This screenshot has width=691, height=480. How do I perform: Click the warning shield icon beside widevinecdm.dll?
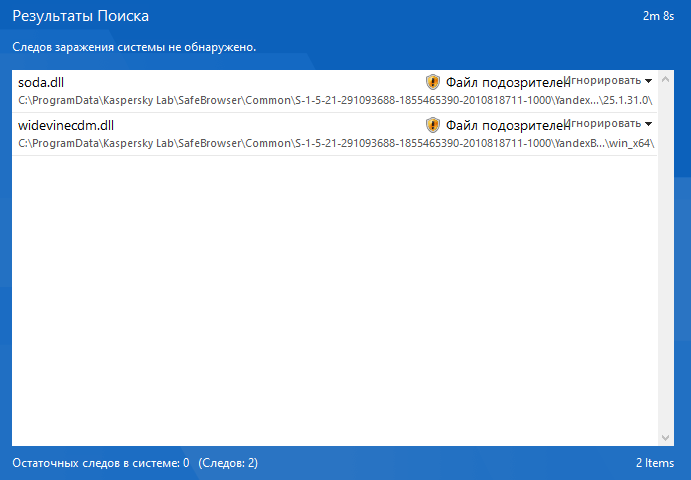[x=433, y=125]
